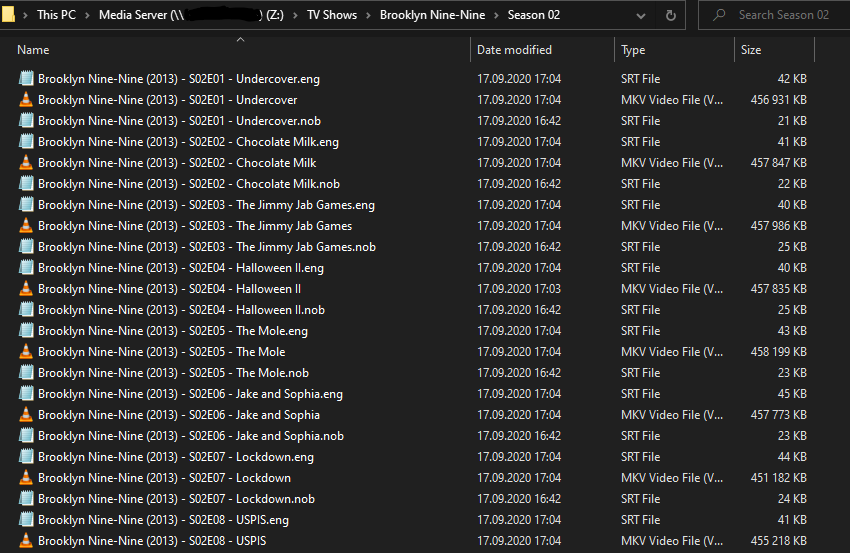850x553 pixels.
Task: Click Season 02 in the breadcrumb
Action: coord(533,15)
